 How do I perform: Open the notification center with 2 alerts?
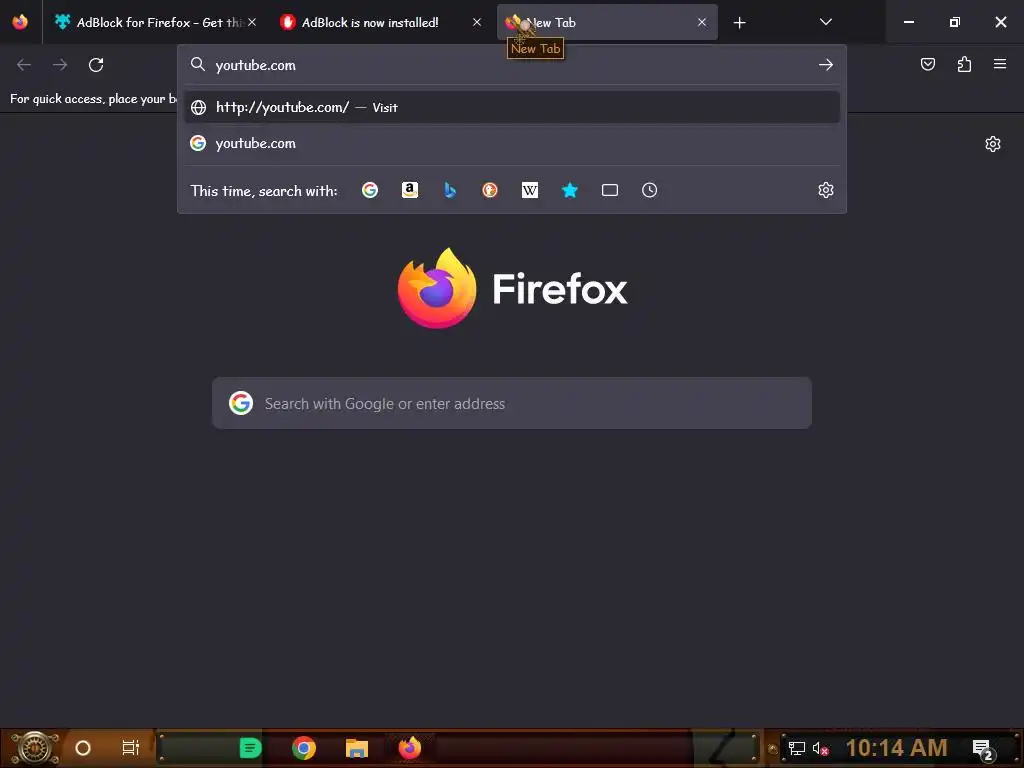983,749
